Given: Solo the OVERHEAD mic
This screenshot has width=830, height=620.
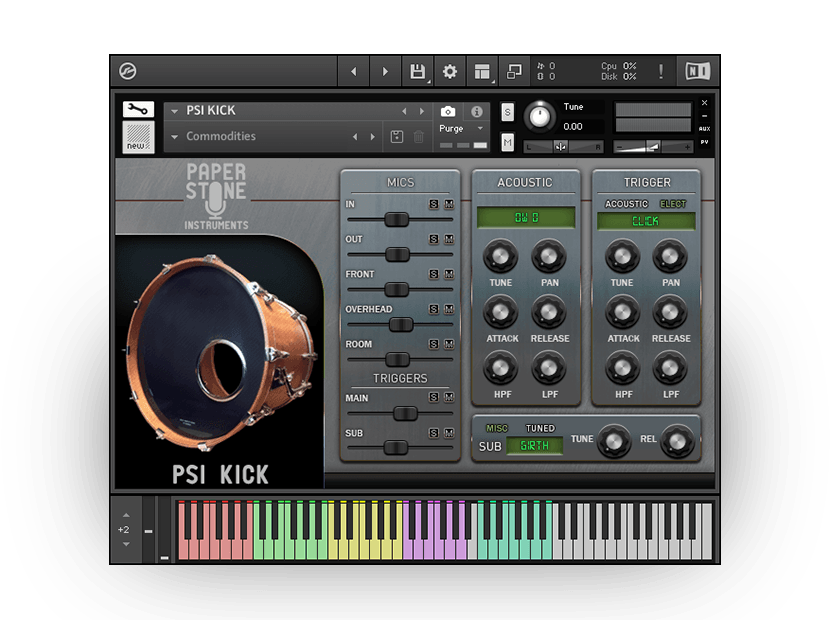Looking at the screenshot, I should tap(434, 309).
